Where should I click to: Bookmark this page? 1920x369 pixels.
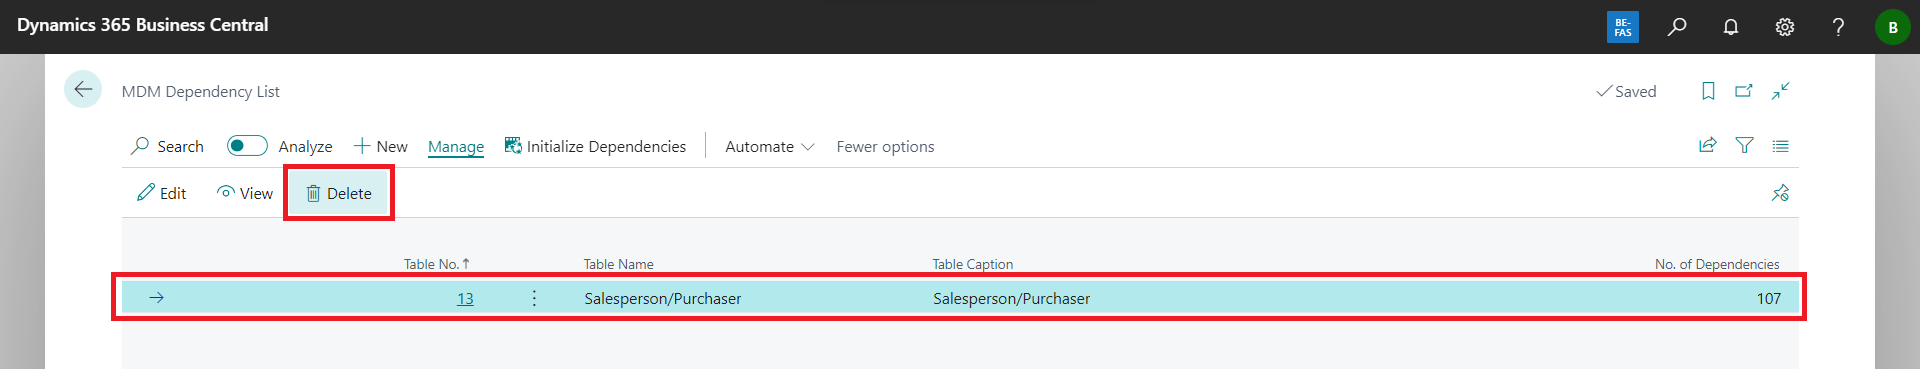pos(1708,91)
